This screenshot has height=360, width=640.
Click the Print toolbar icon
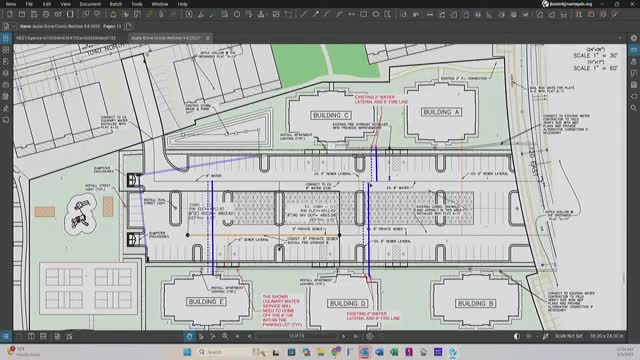click(46, 14)
